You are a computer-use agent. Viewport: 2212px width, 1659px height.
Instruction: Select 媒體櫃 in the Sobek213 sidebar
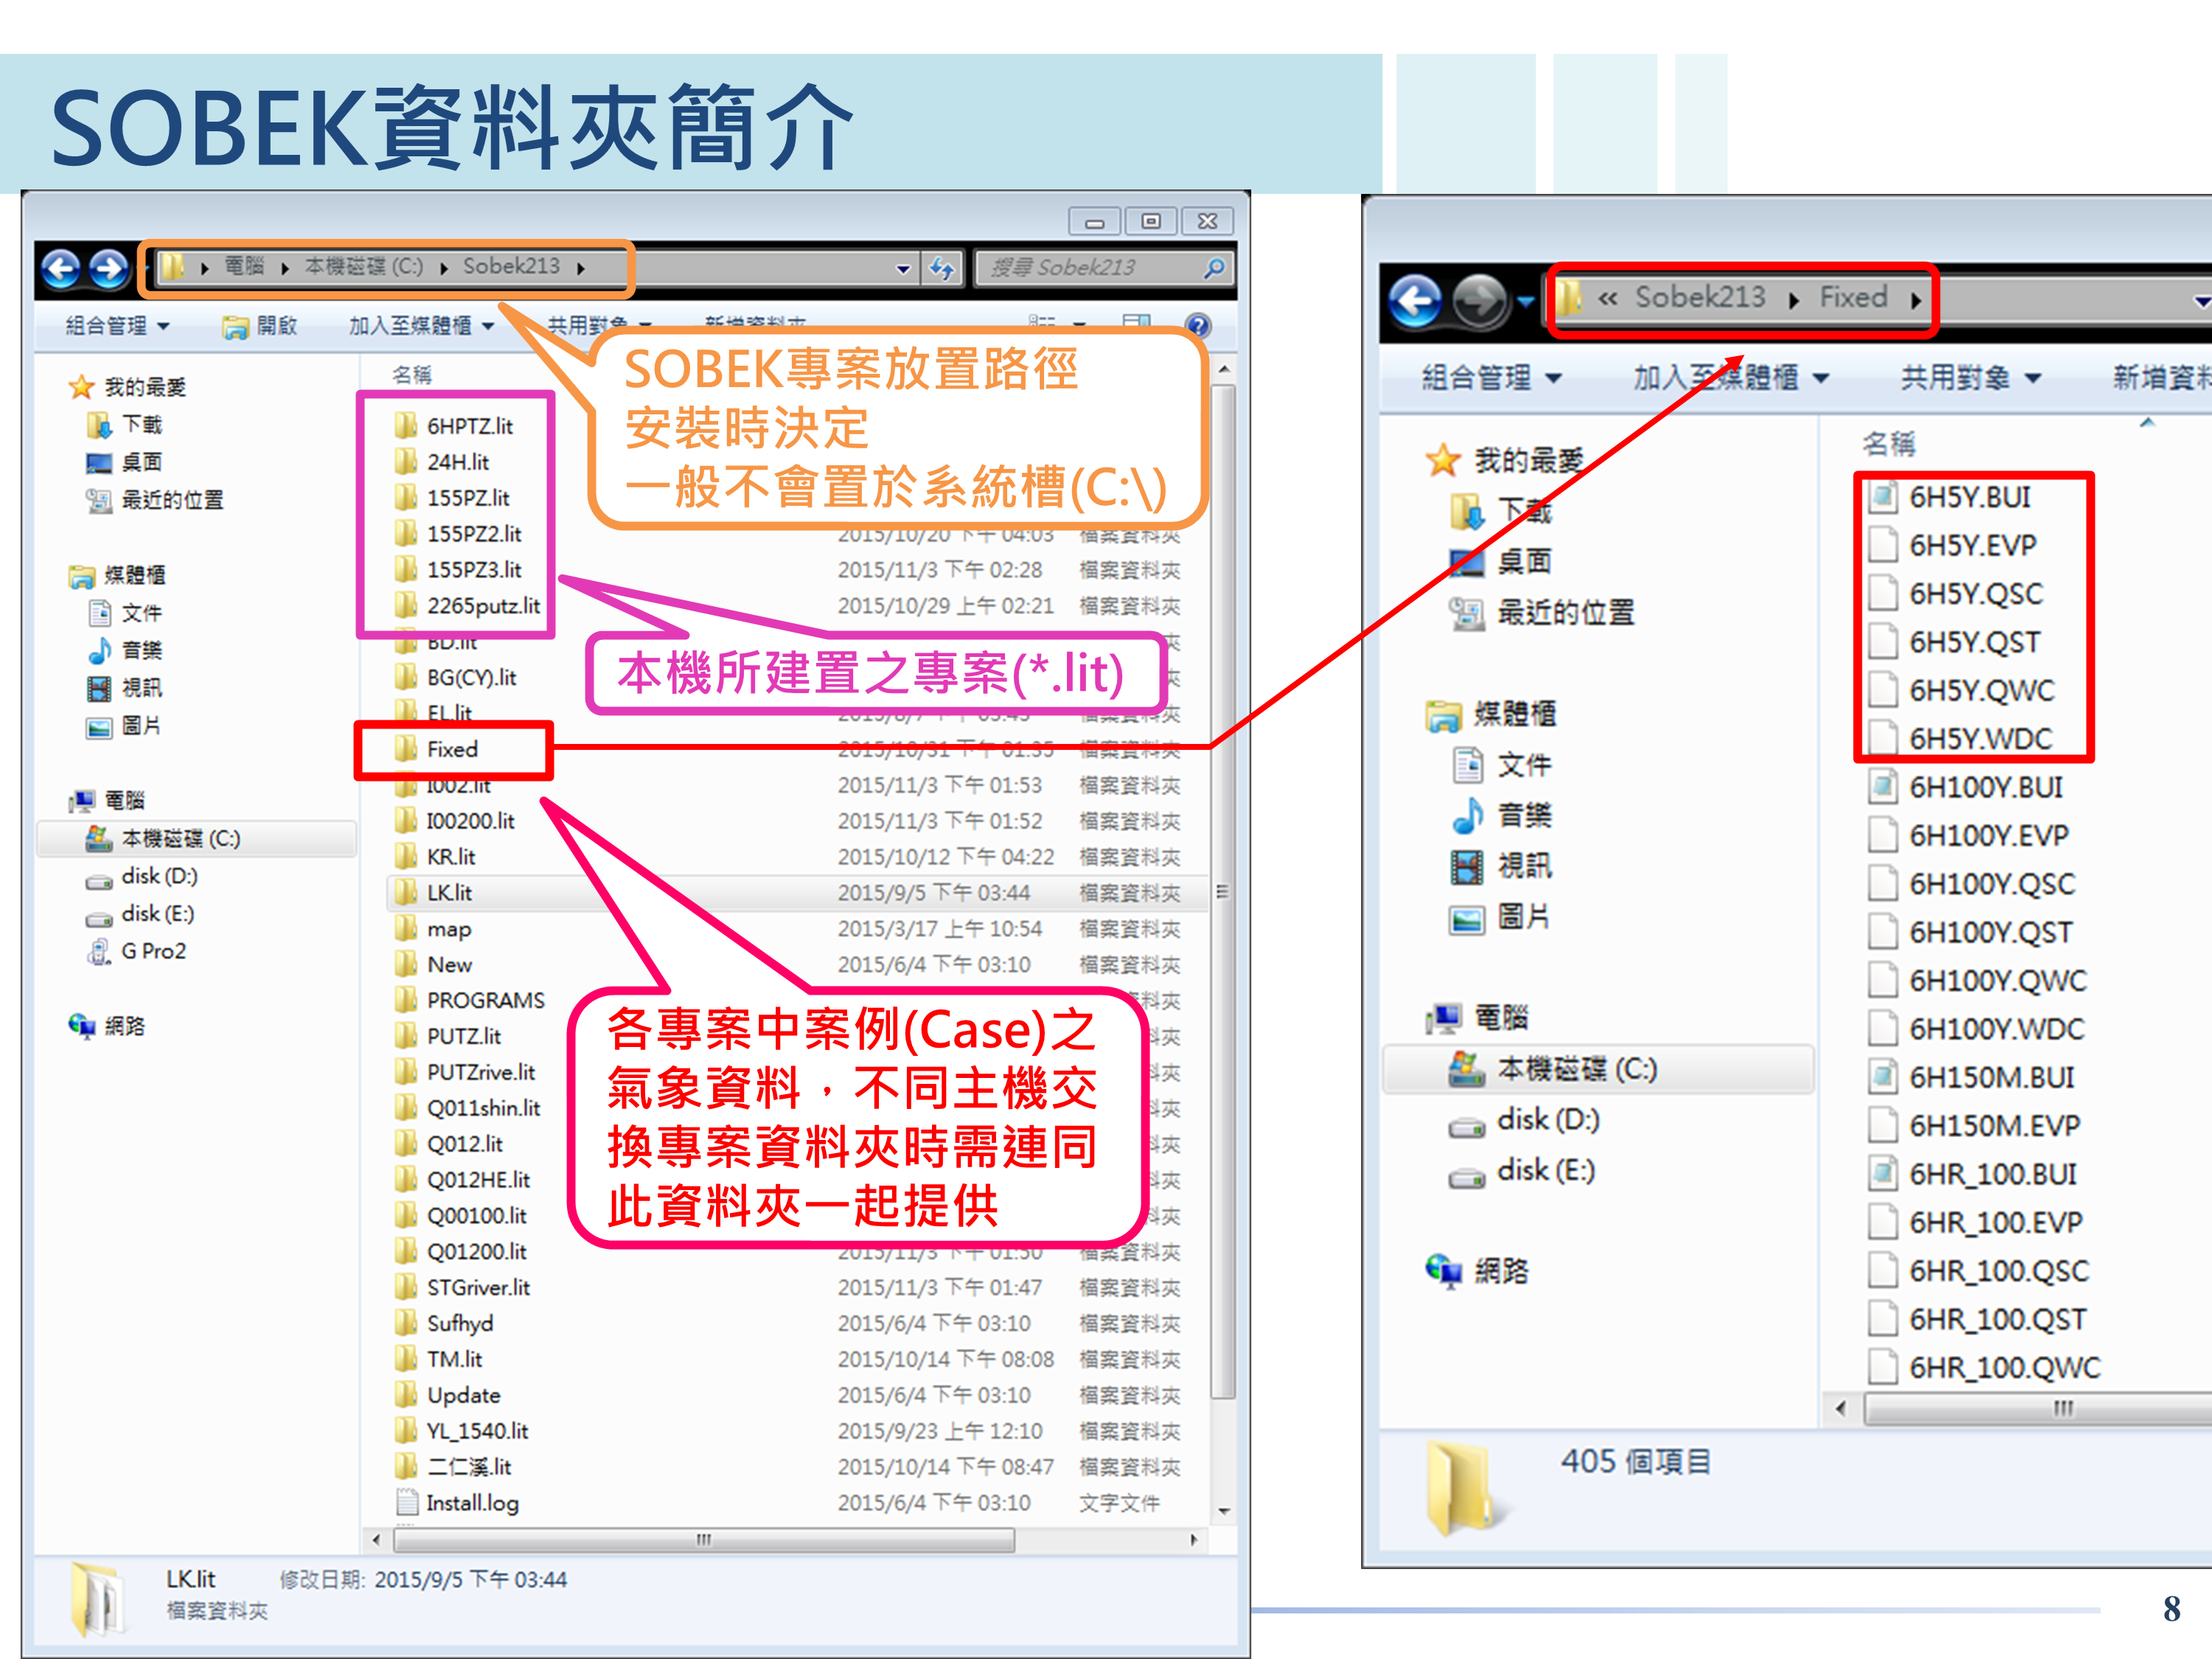(117, 575)
